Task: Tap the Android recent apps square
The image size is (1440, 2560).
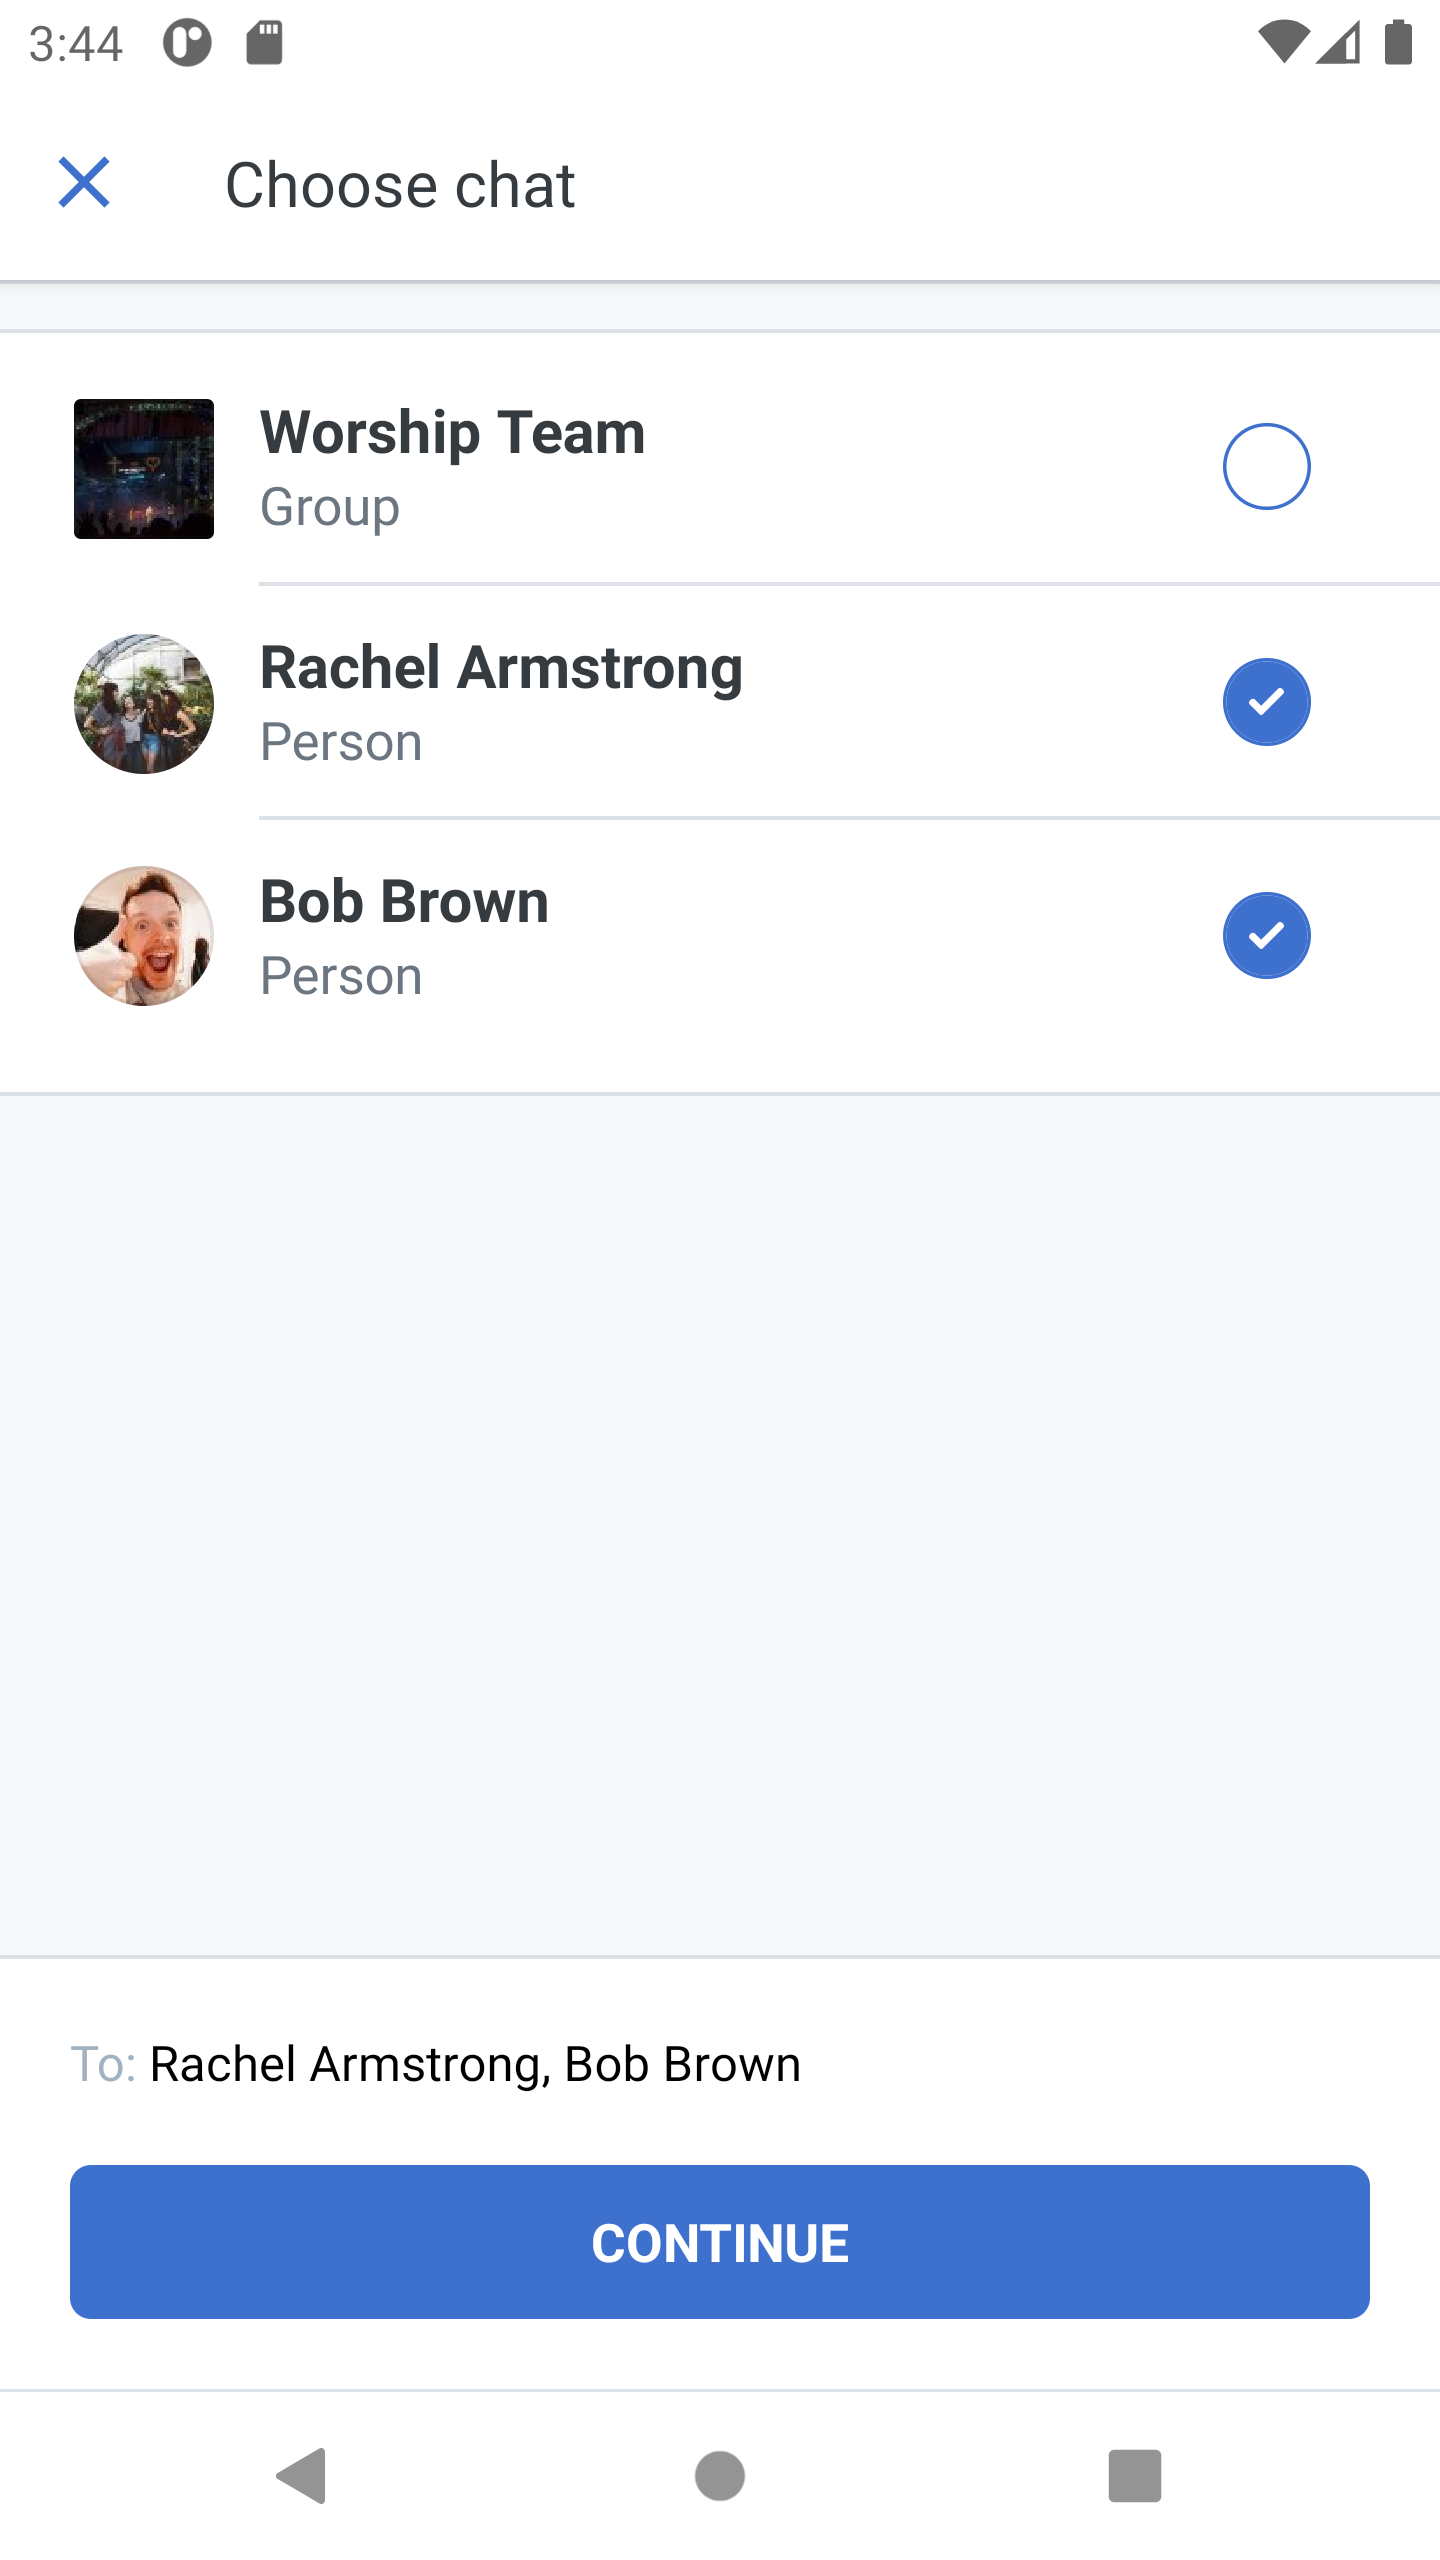Action: (1135, 2476)
